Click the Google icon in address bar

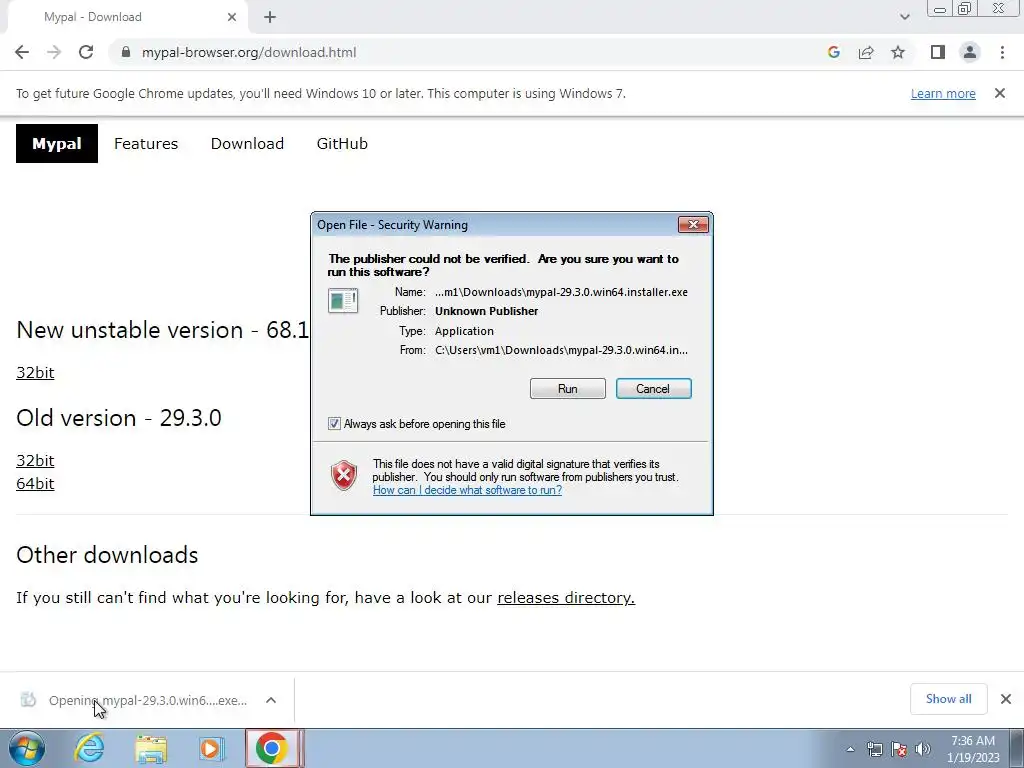coord(833,52)
